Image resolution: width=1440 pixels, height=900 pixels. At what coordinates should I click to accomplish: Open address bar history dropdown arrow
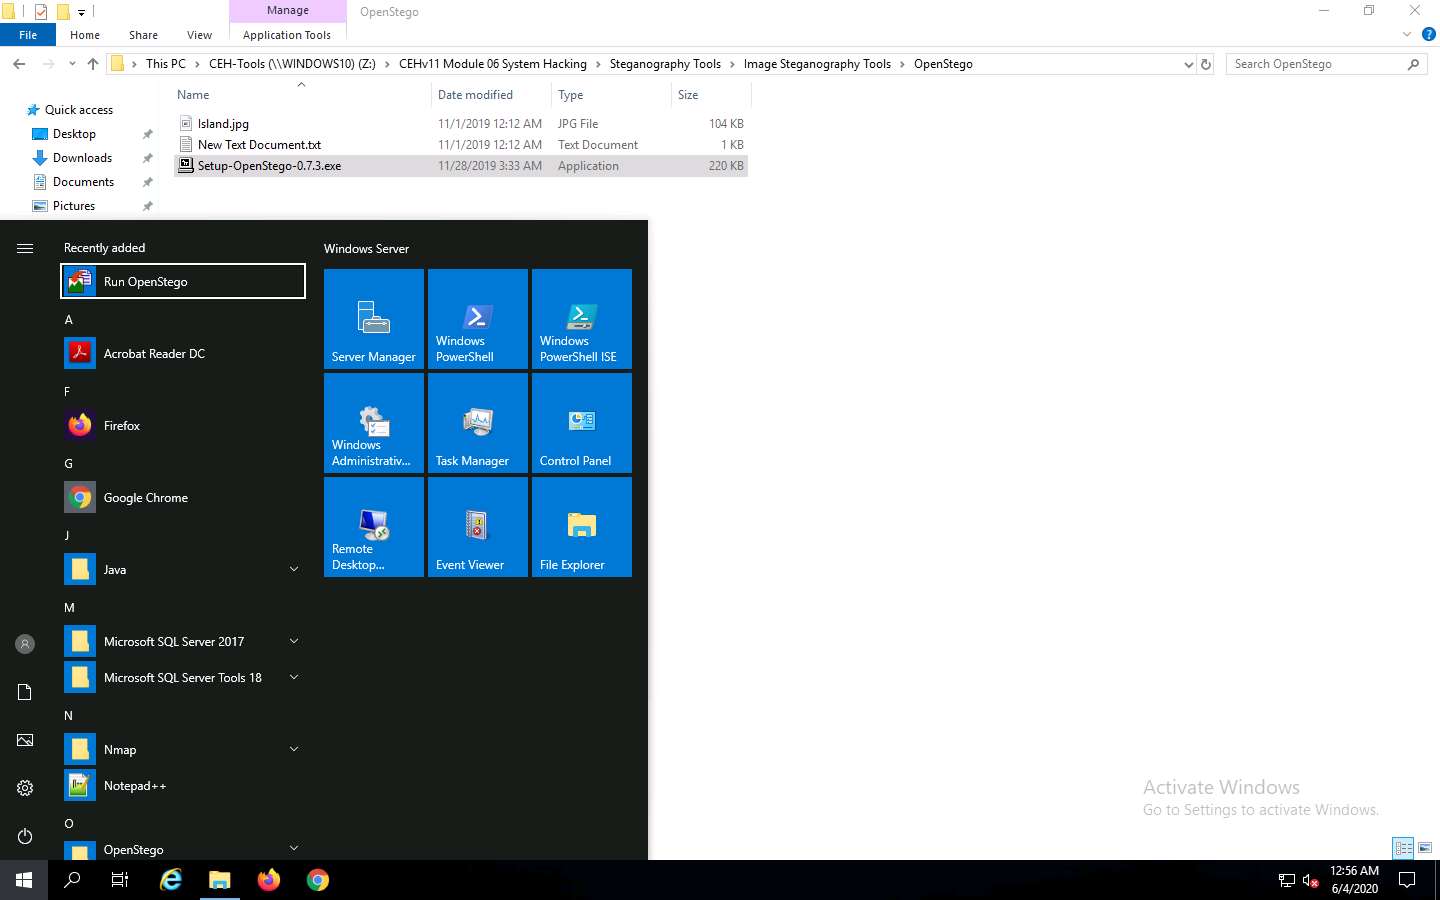point(1188,64)
